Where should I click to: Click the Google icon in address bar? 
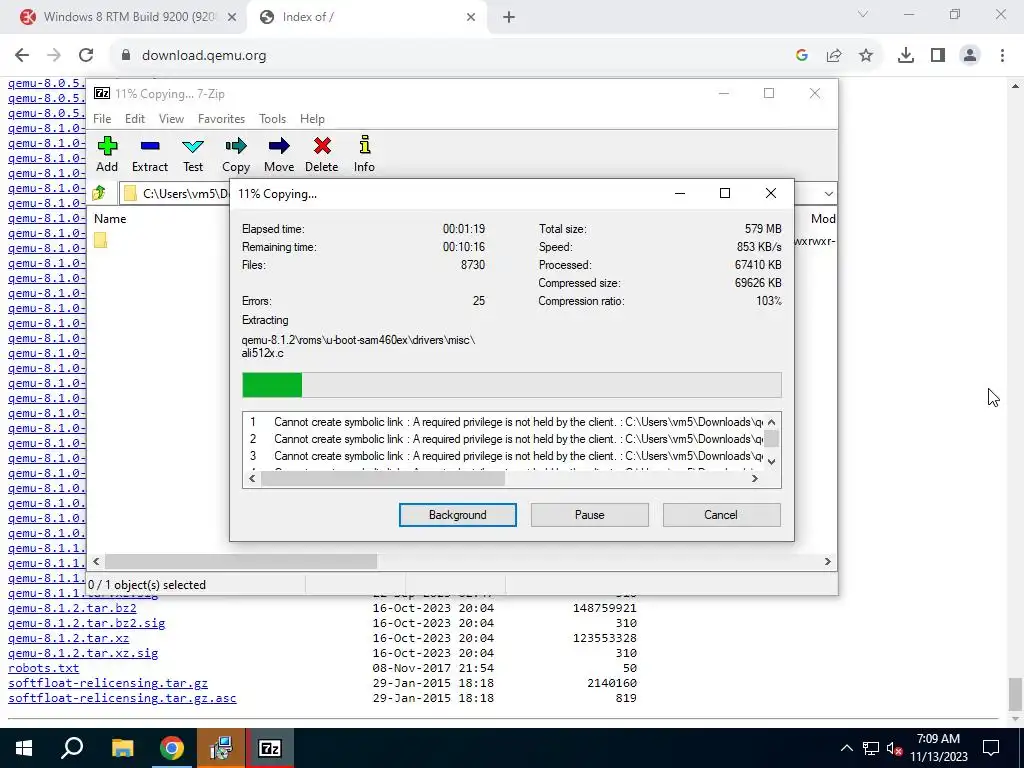point(802,56)
